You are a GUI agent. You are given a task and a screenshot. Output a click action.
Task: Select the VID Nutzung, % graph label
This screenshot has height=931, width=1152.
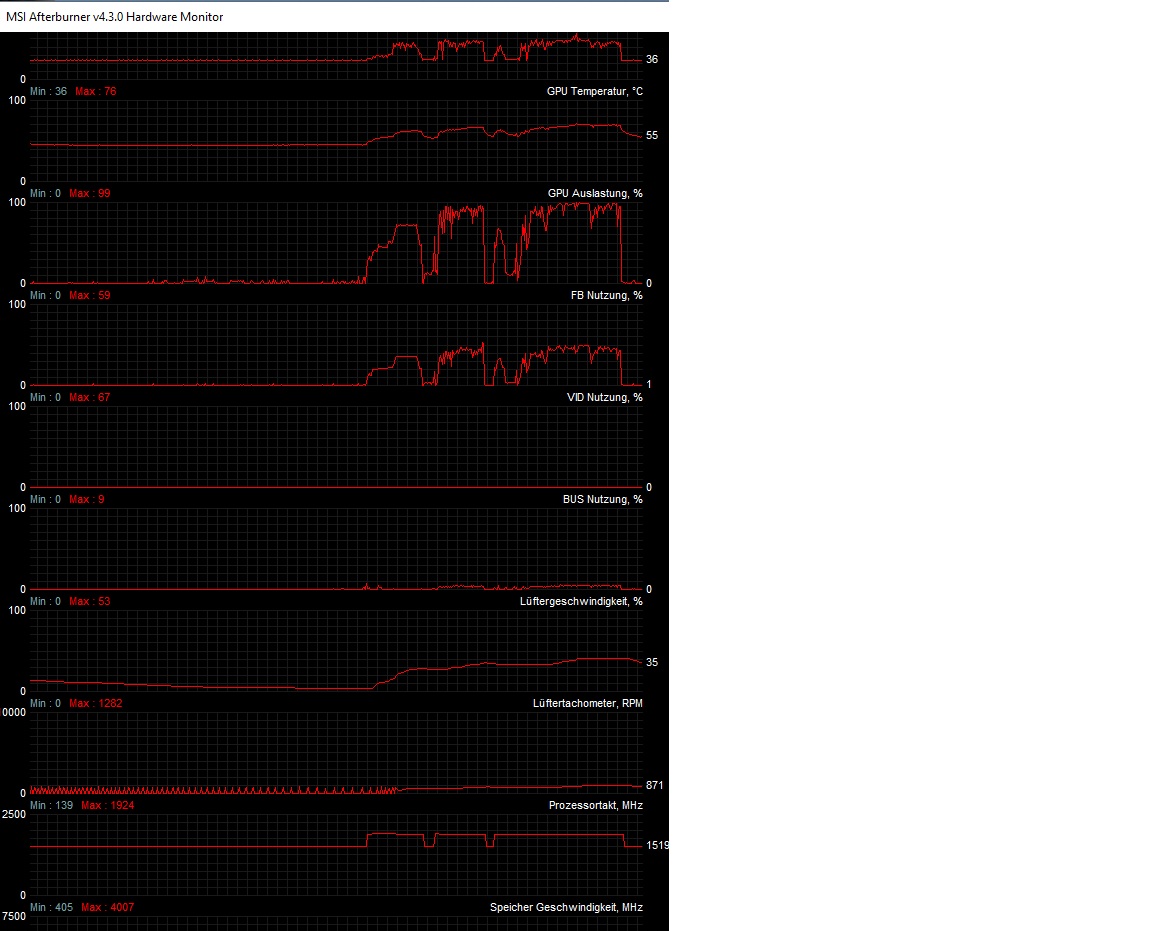pos(605,398)
